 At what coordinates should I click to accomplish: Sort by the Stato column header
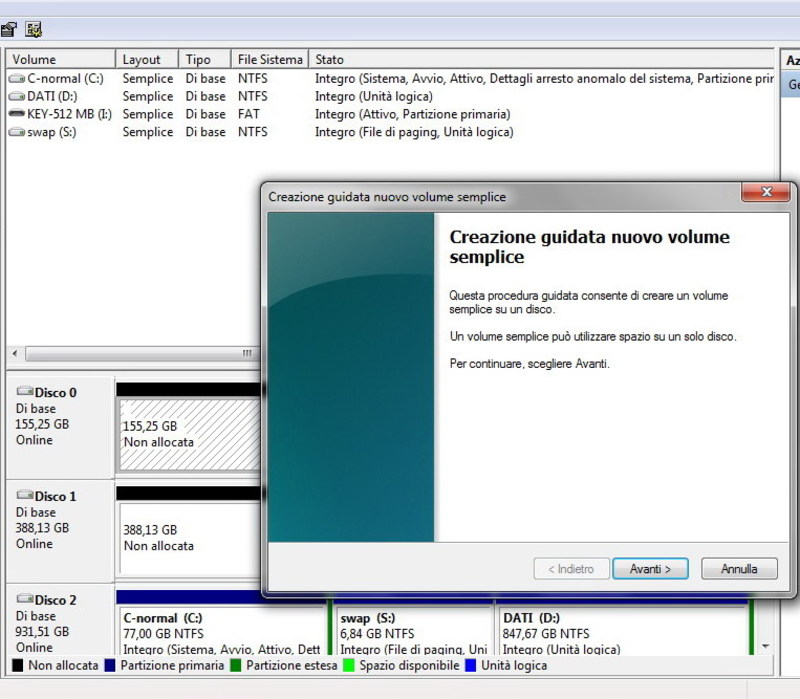point(541,59)
